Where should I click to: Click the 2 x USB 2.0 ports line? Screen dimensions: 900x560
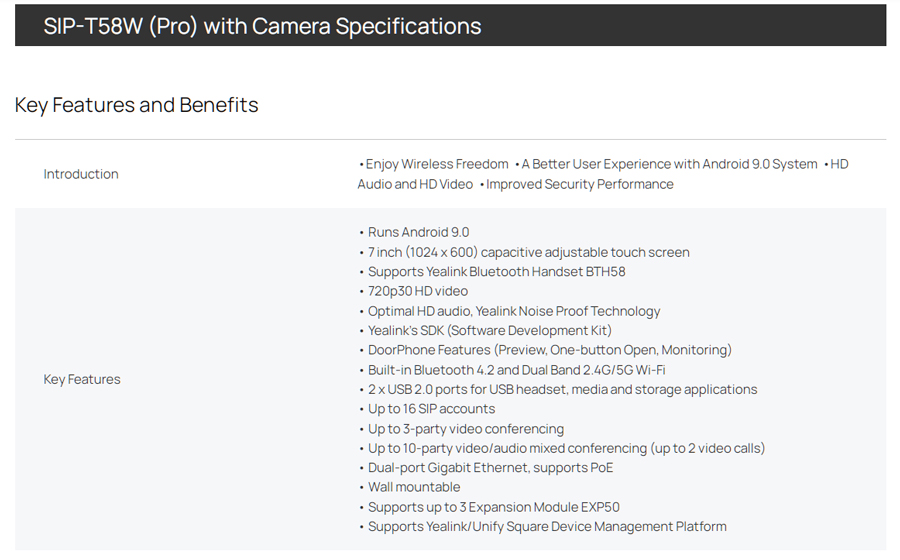[562, 389]
